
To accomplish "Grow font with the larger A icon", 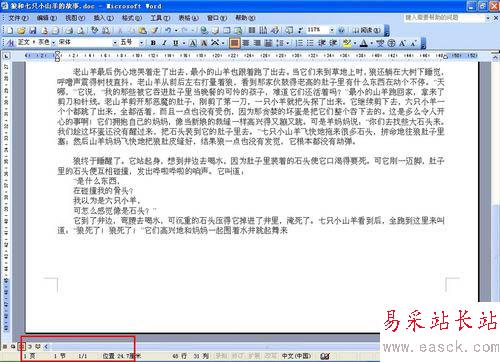I will coord(402,43).
